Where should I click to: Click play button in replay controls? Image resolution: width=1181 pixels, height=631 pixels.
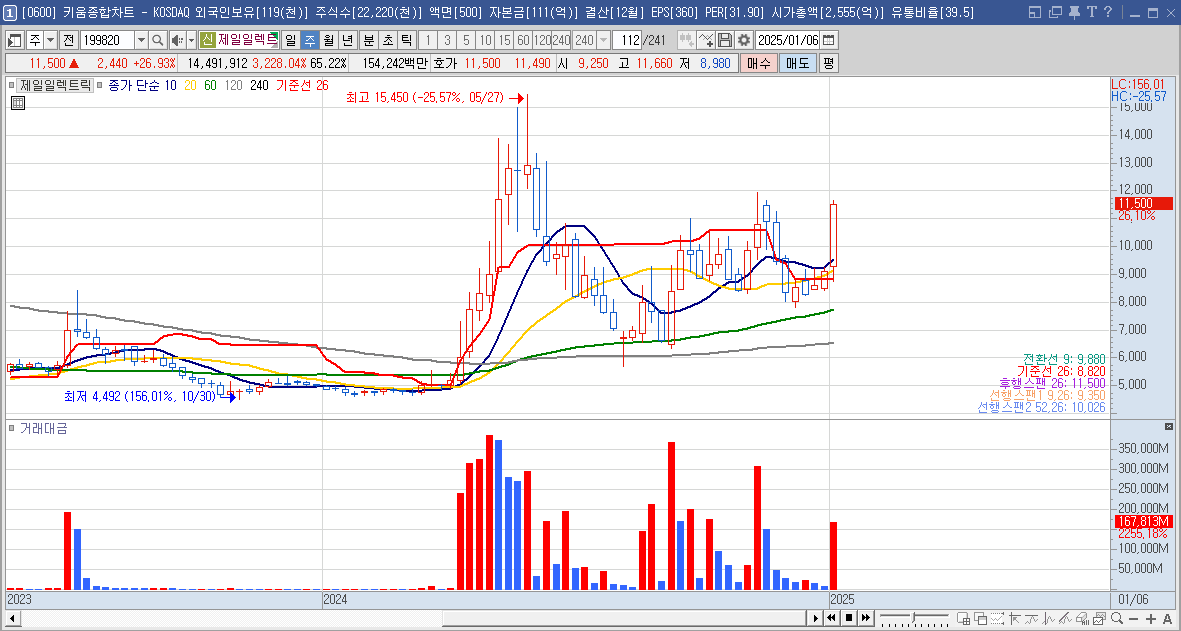pos(816,618)
